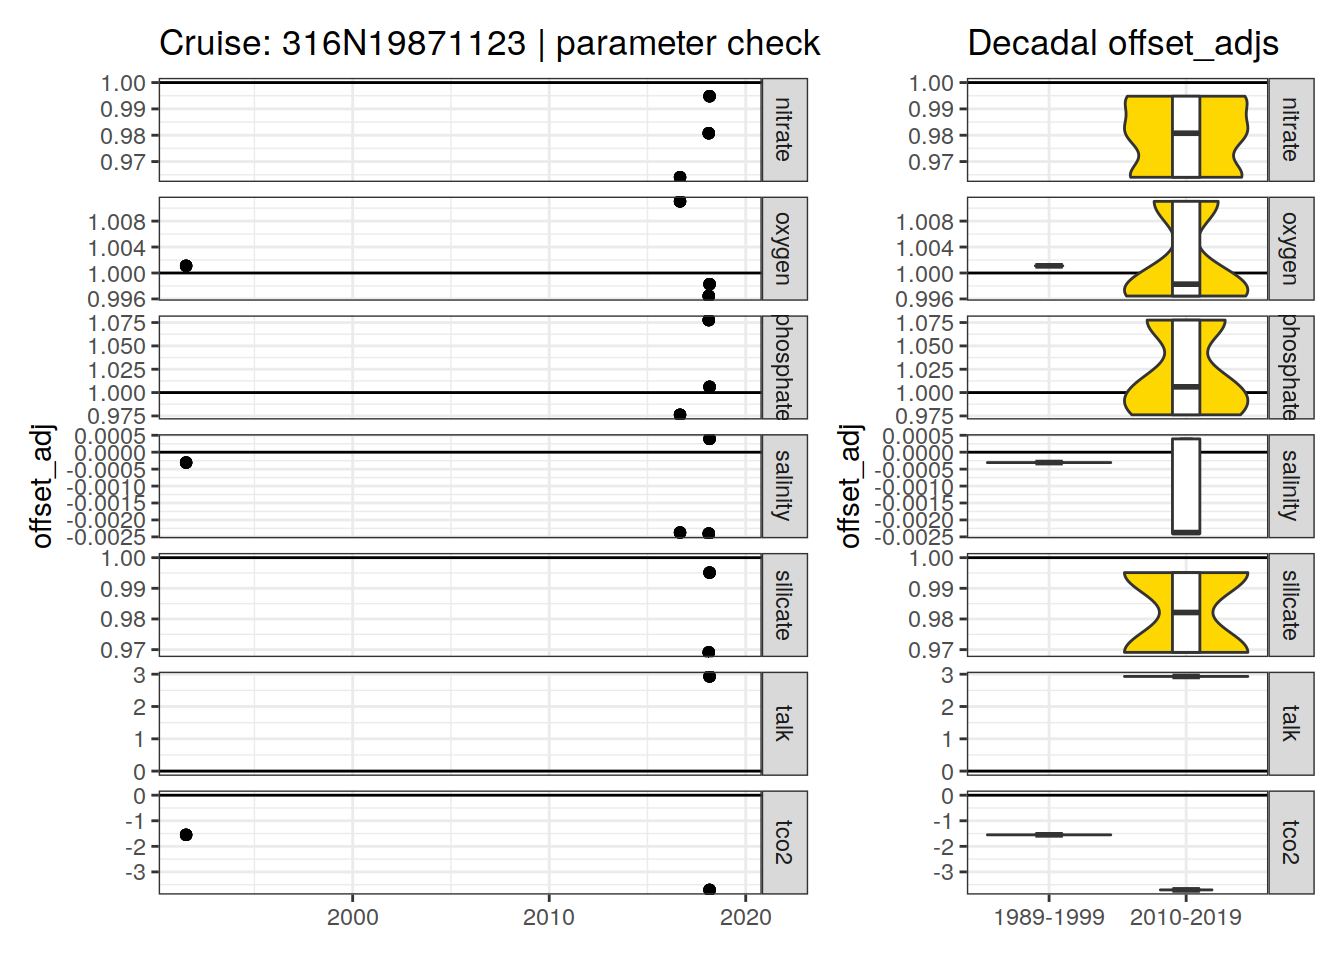Select the 2010-2019 x-axis label
The height and width of the screenshot is (960, 1344).
[1186, 917]
